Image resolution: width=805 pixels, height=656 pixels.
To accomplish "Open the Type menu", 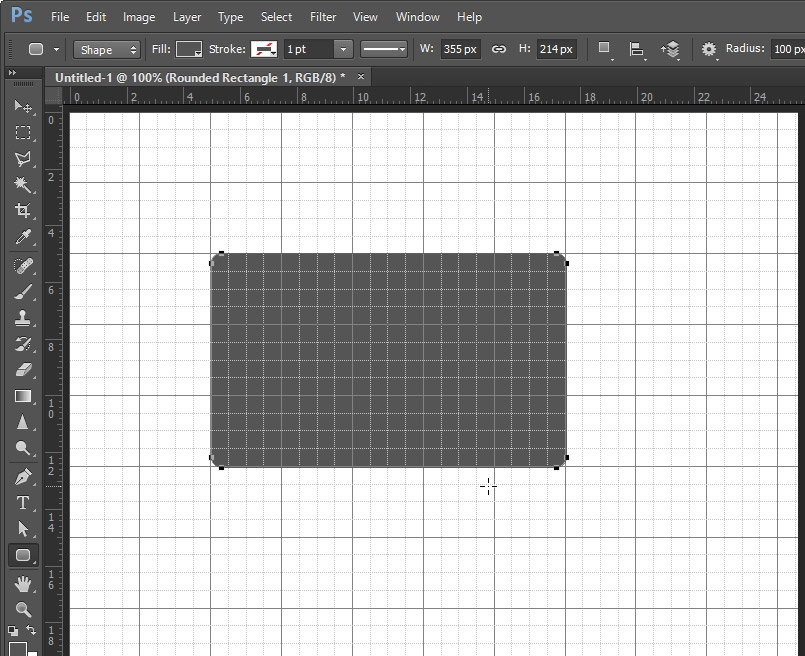I will click(x=231, y=17).
